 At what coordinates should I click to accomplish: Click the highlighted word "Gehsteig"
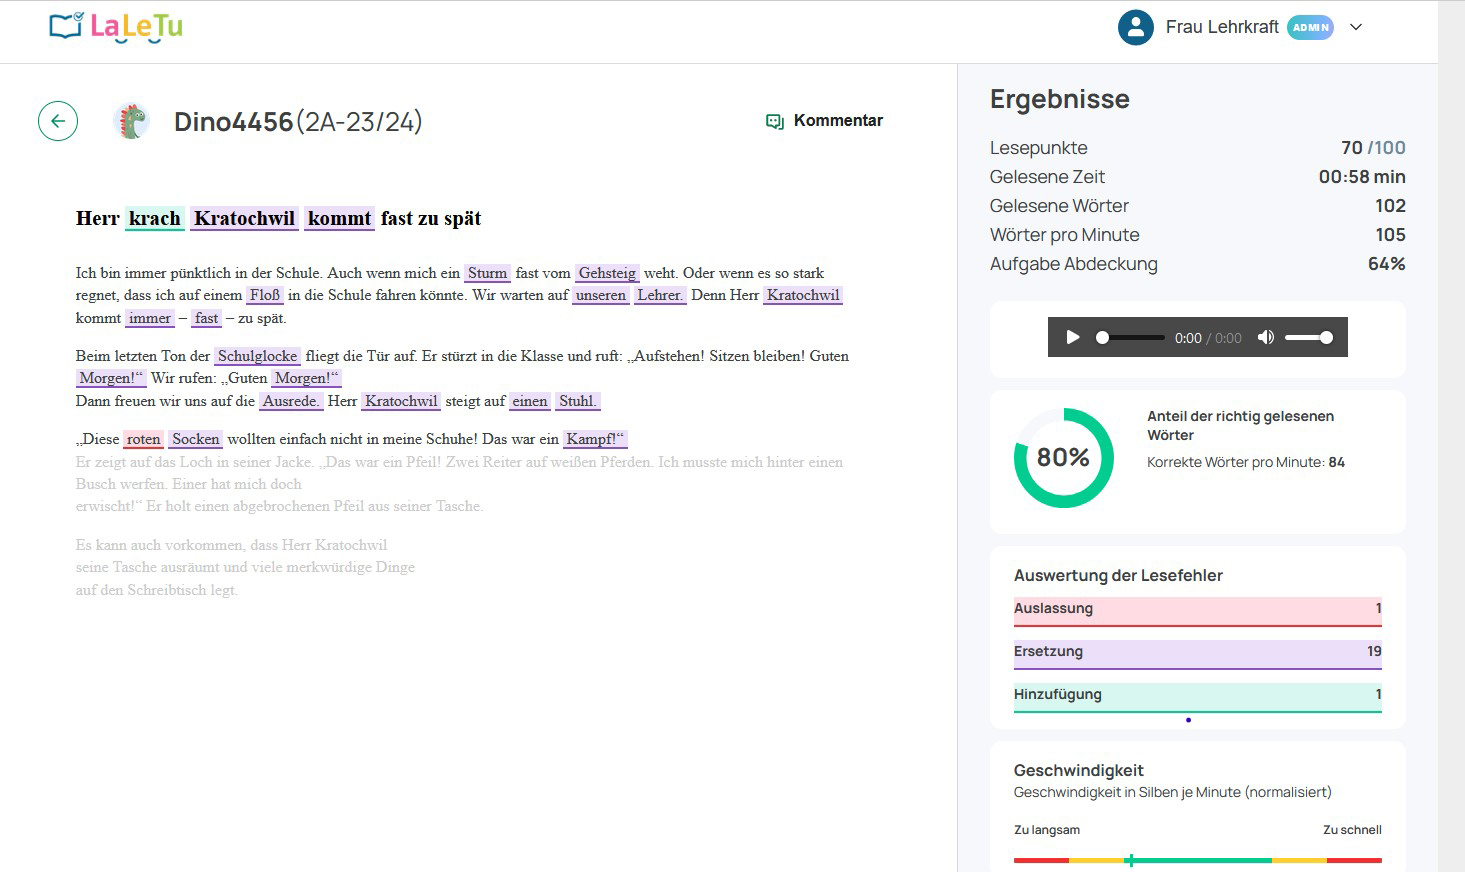click(607, 273)
